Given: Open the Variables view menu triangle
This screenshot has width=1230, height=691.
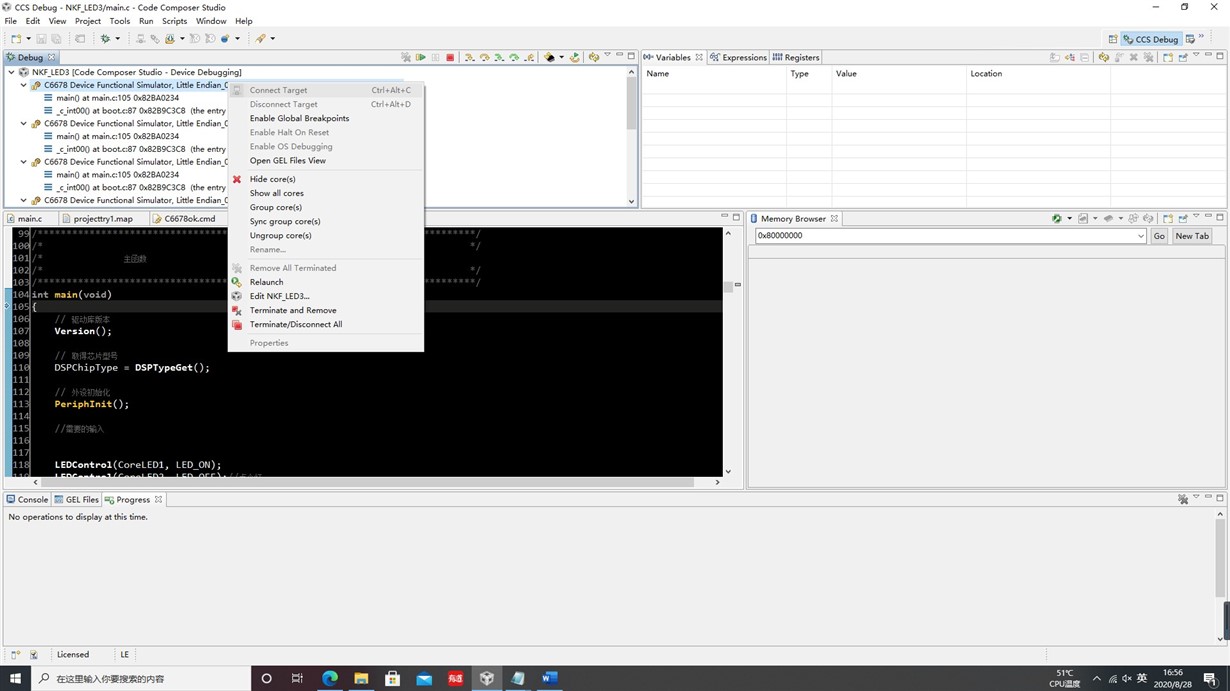Looking at the screenshot, I should pos(1197,56).
